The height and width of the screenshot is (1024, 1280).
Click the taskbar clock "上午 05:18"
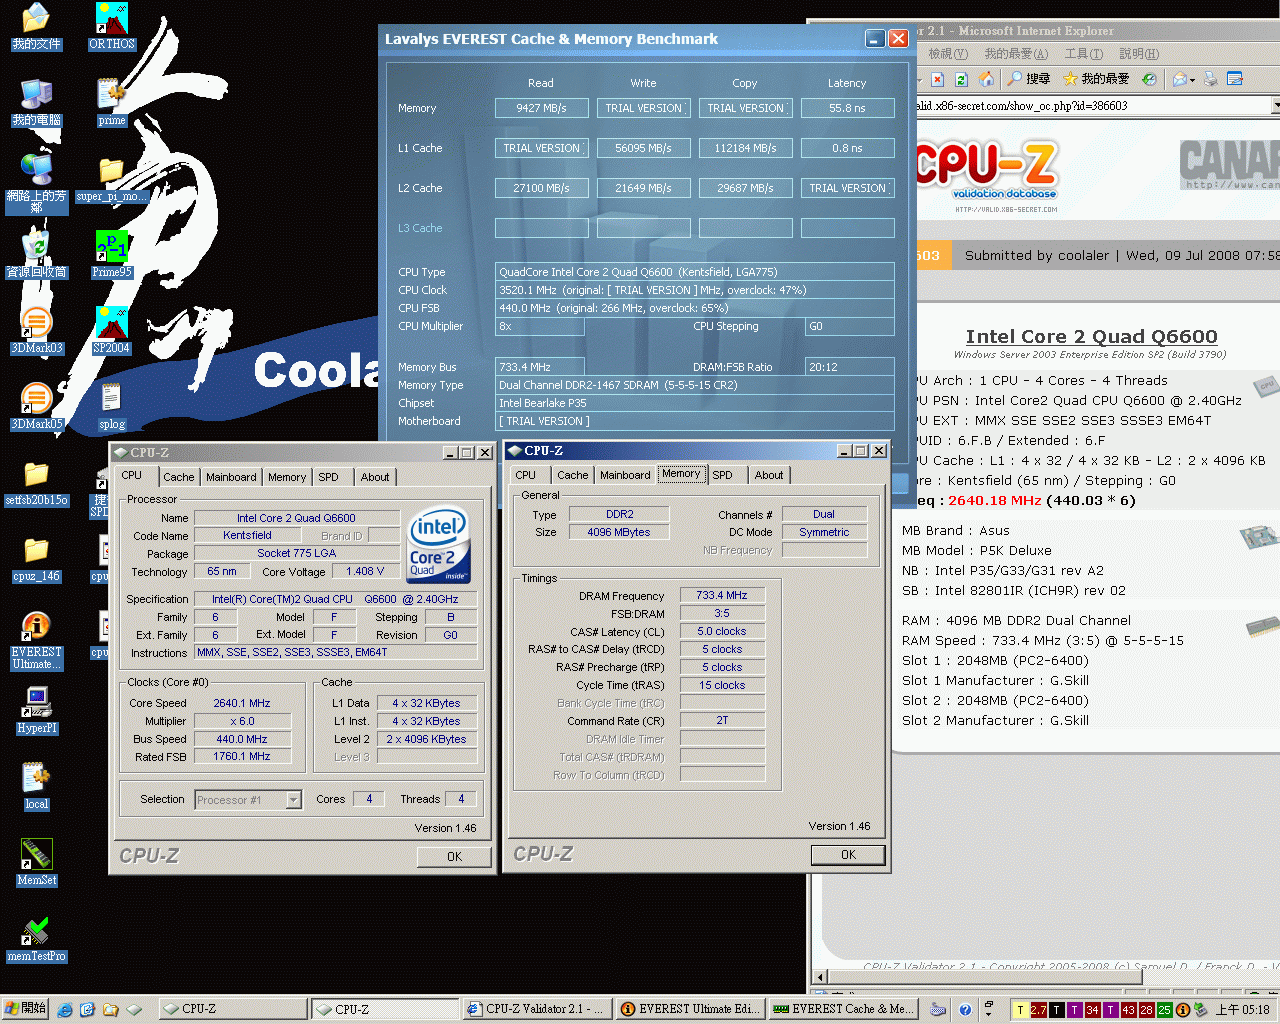(x=1242, y=1010)
